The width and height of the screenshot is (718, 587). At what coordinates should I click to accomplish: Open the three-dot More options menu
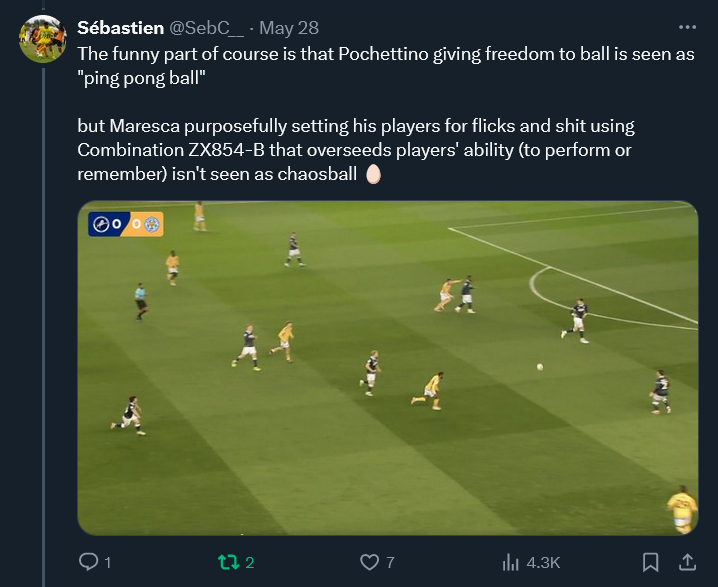coord(687,27)
